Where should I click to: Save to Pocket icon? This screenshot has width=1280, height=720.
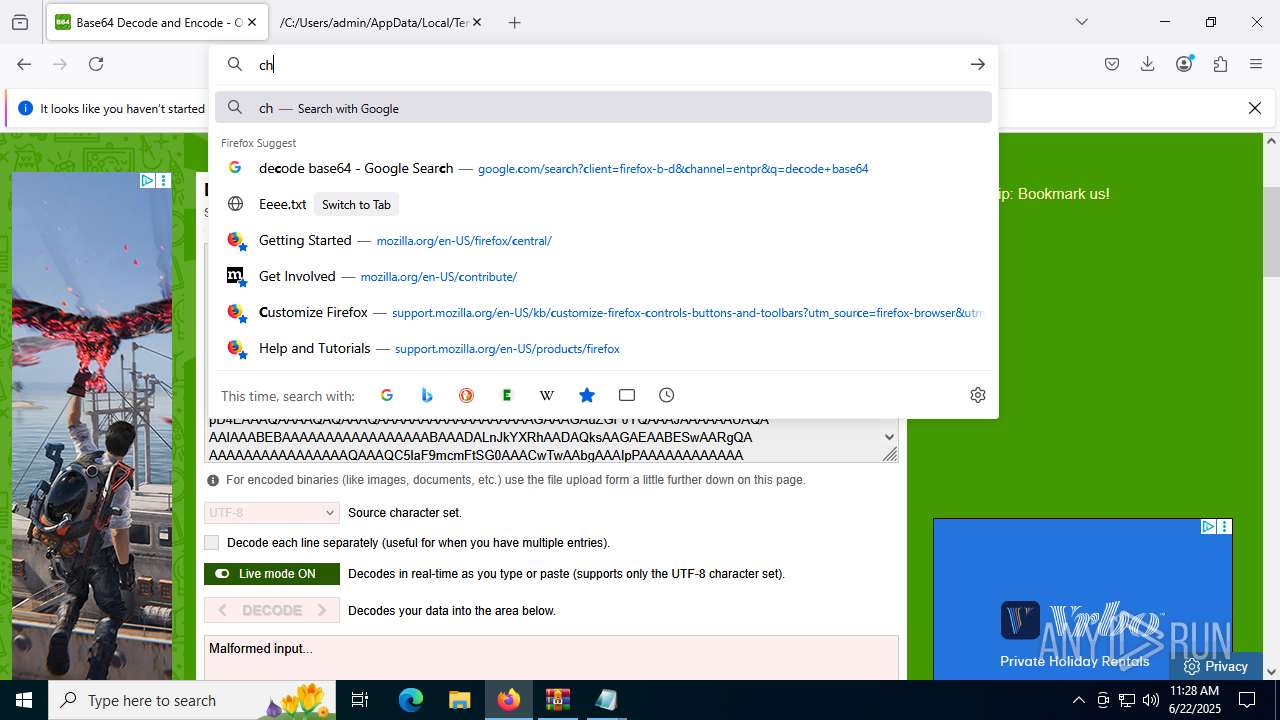(1112, 64)
